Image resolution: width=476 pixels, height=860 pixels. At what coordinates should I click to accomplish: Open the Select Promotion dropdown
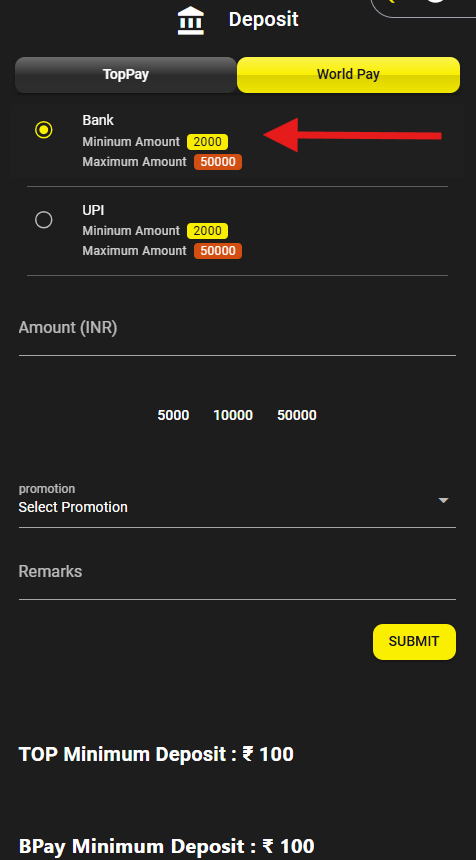click(237, 500)
